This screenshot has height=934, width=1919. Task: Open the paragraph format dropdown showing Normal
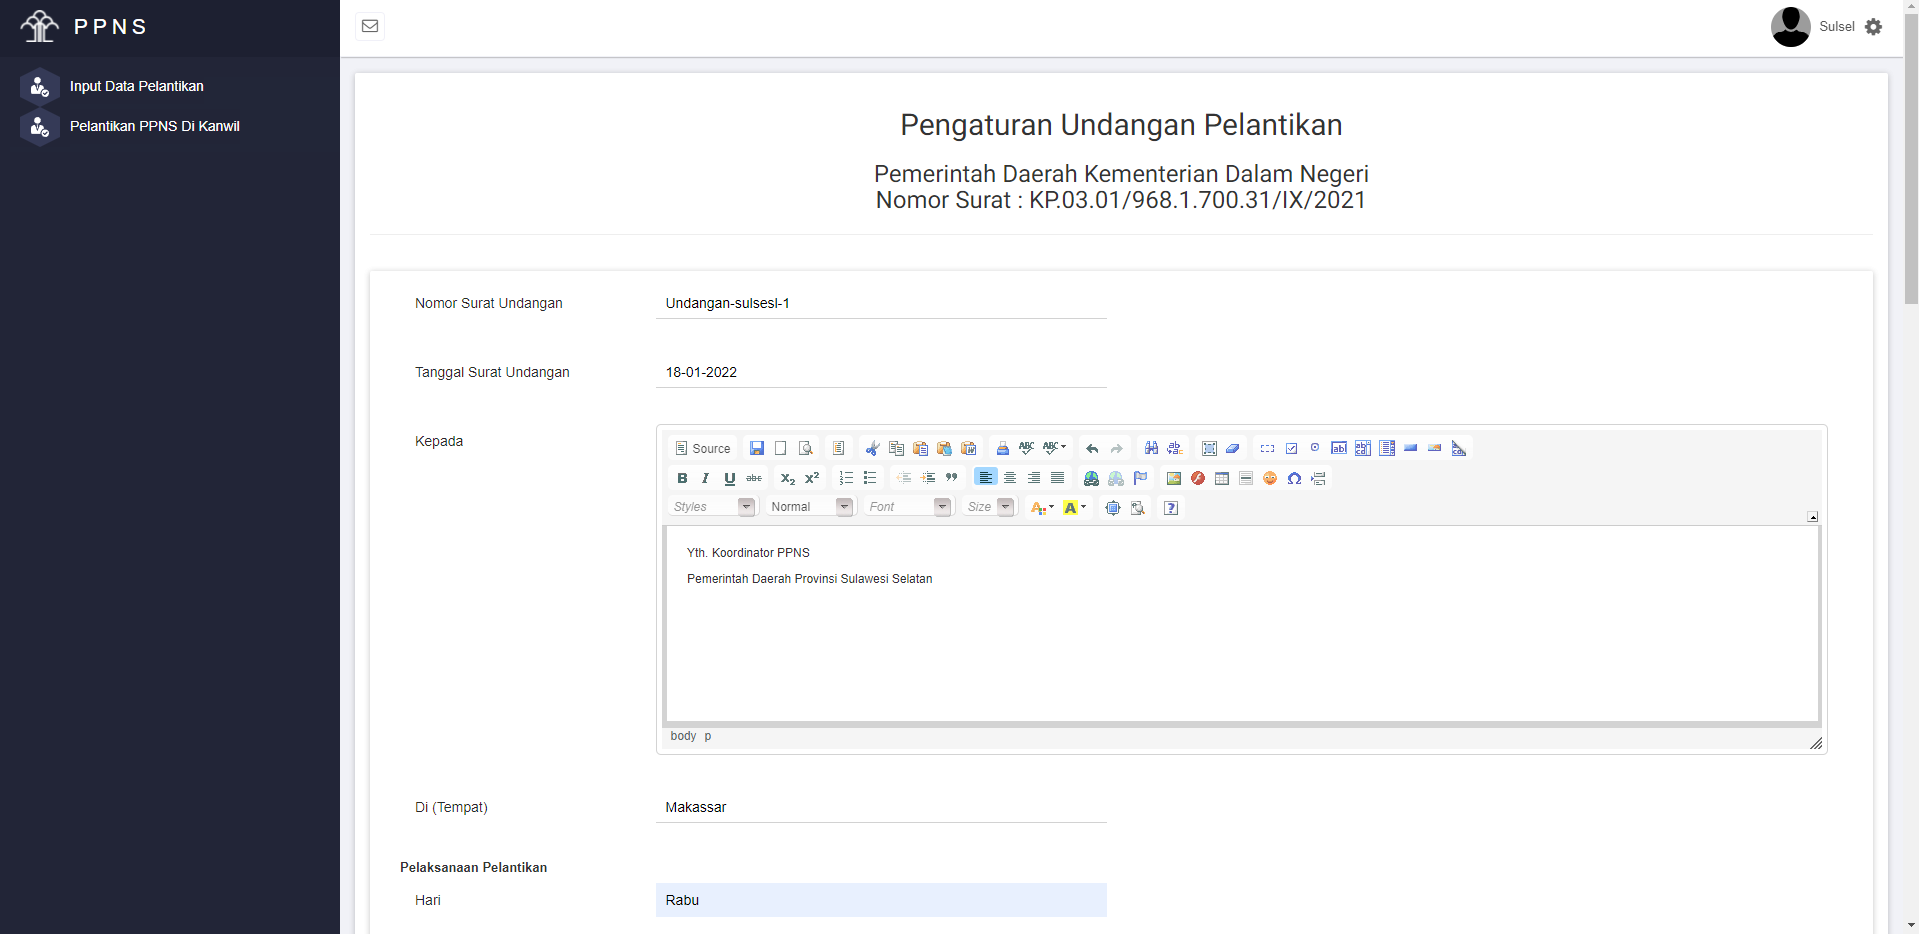click(810, 507)
